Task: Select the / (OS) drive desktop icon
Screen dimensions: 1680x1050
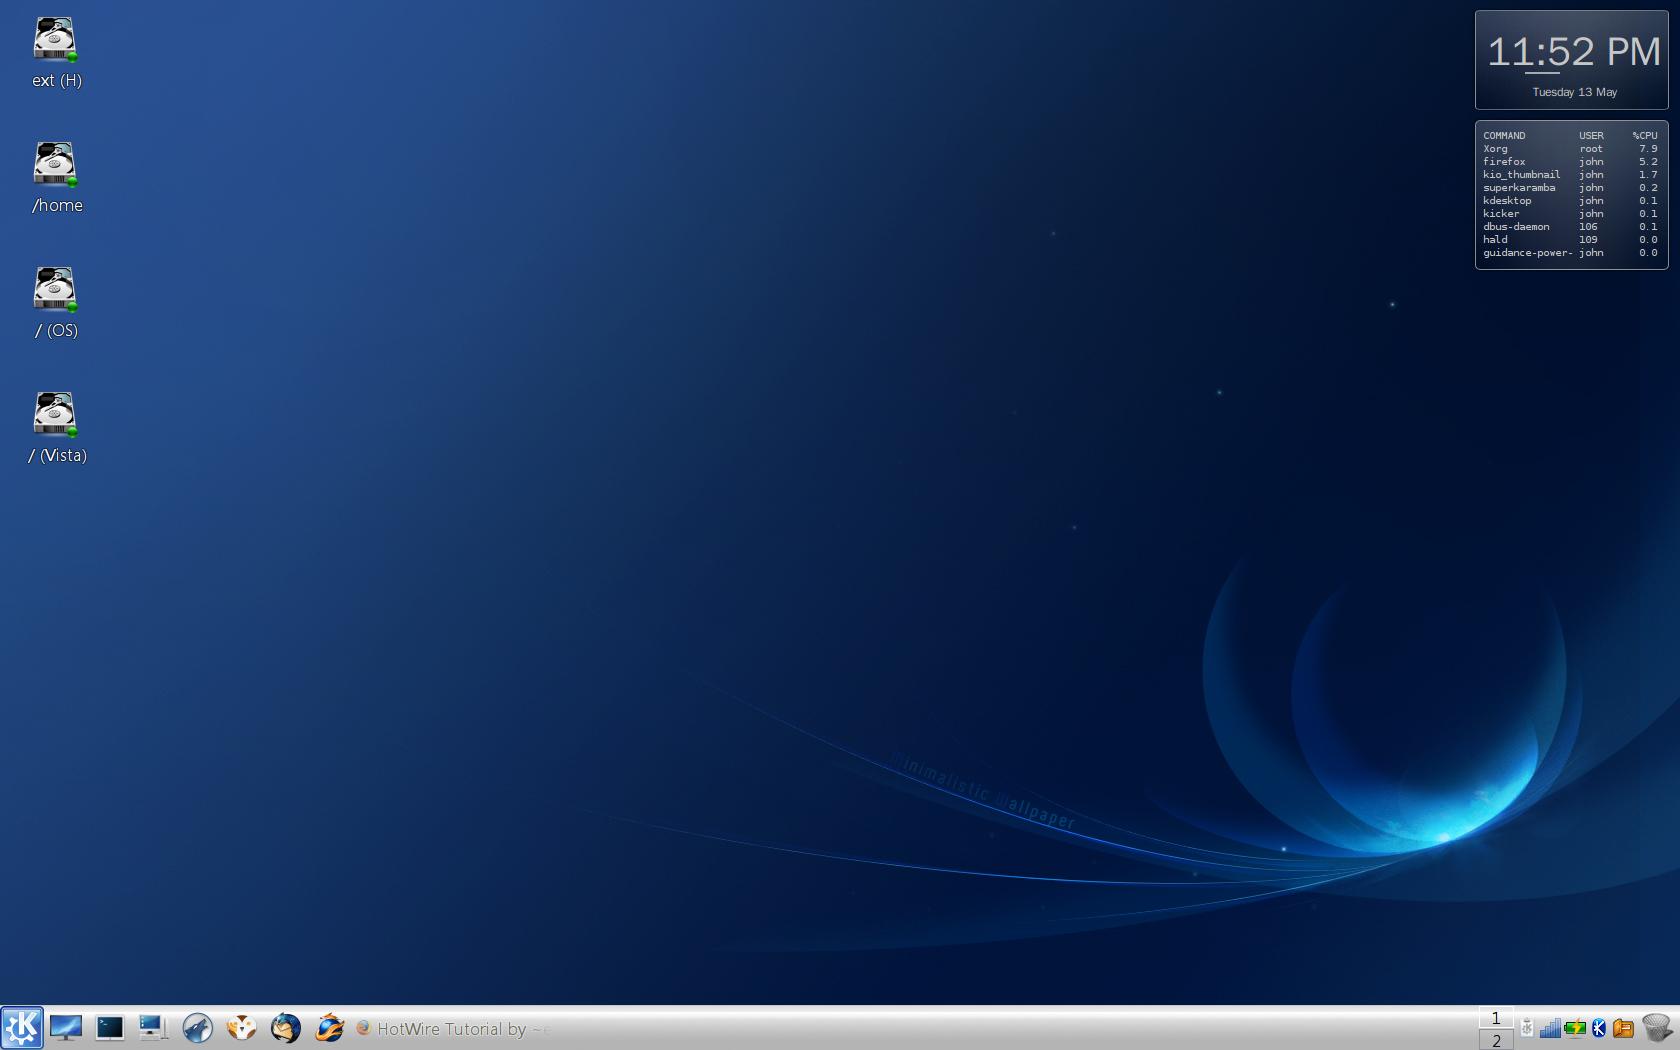Action: click(56, 303)
